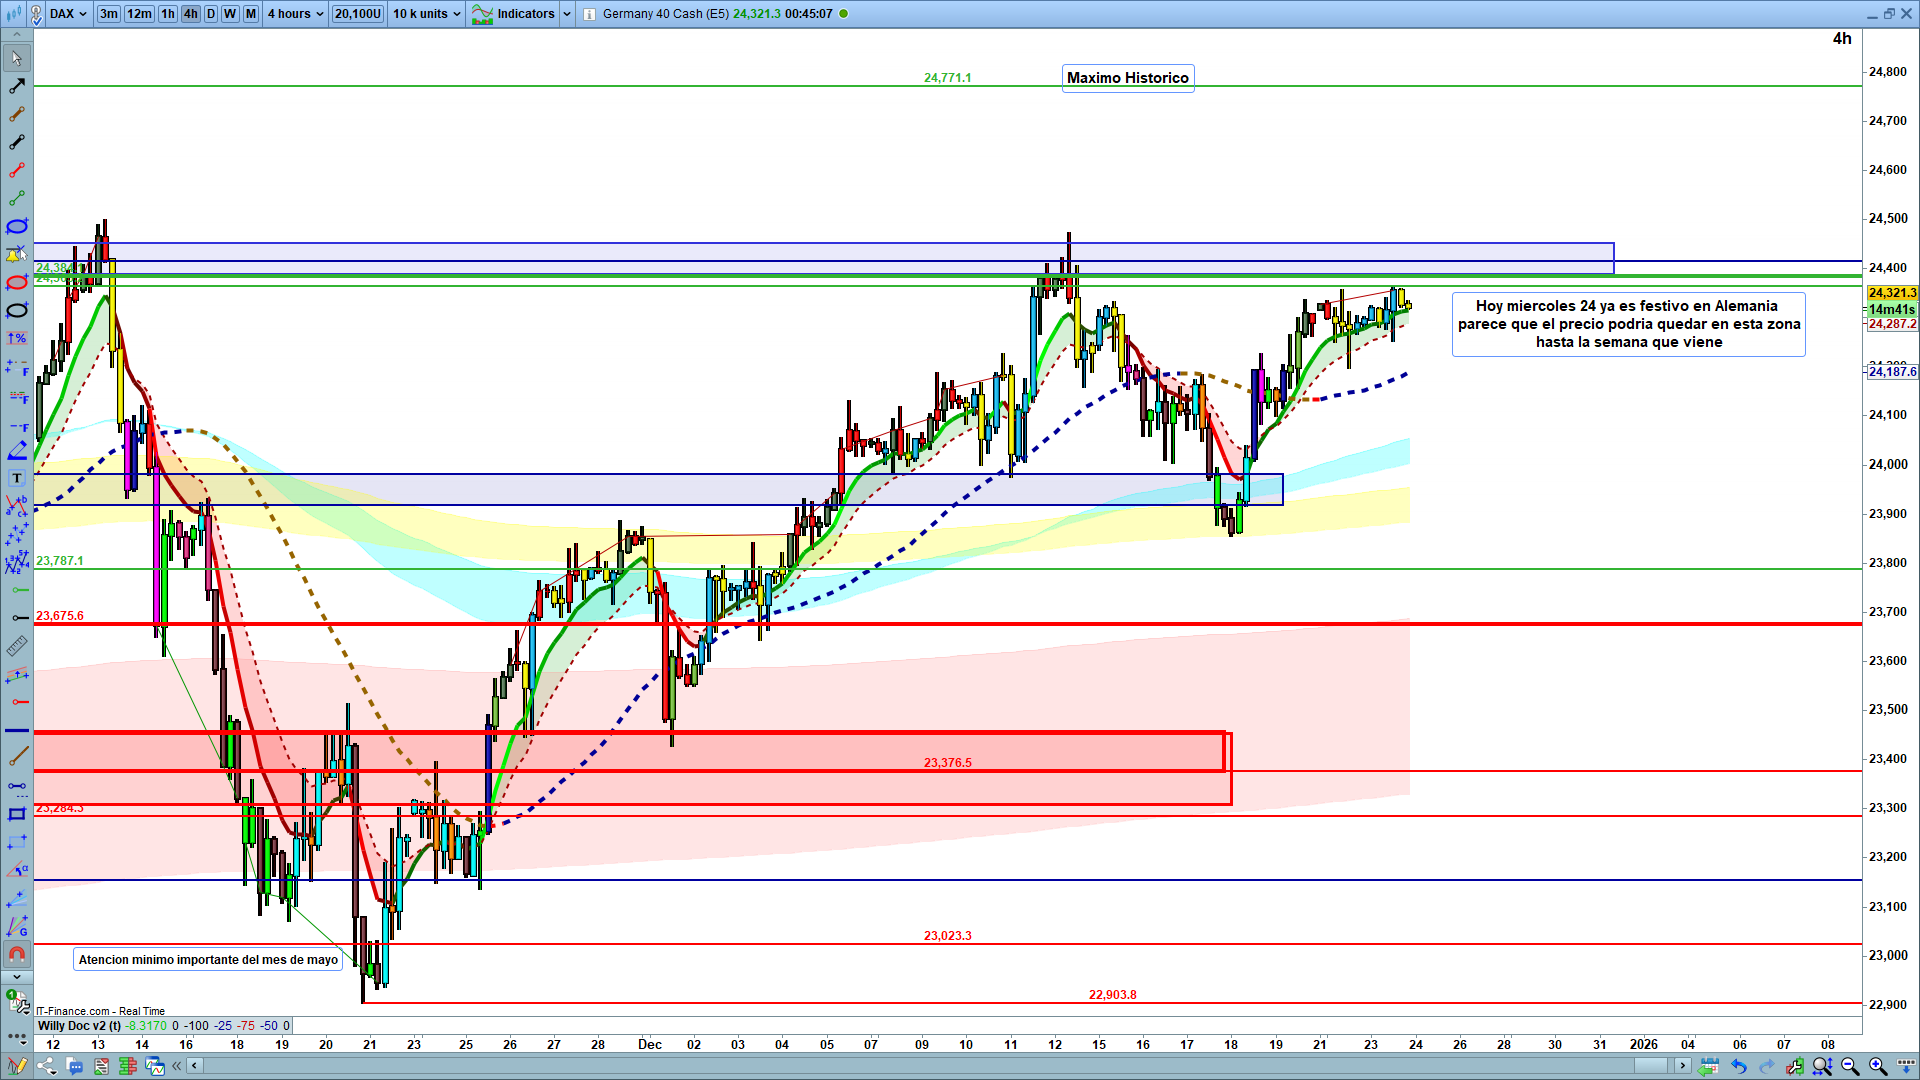Click the Maximo Historico label
The image size is (1920, 1080).
(x=1127, y=78)
